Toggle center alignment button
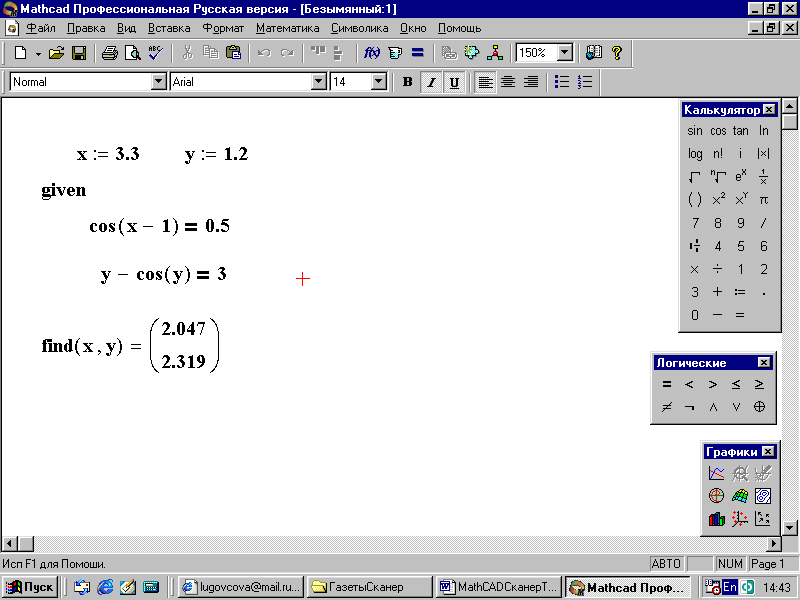The height and width of the screenshot is (600, 800). click(508, 82)
